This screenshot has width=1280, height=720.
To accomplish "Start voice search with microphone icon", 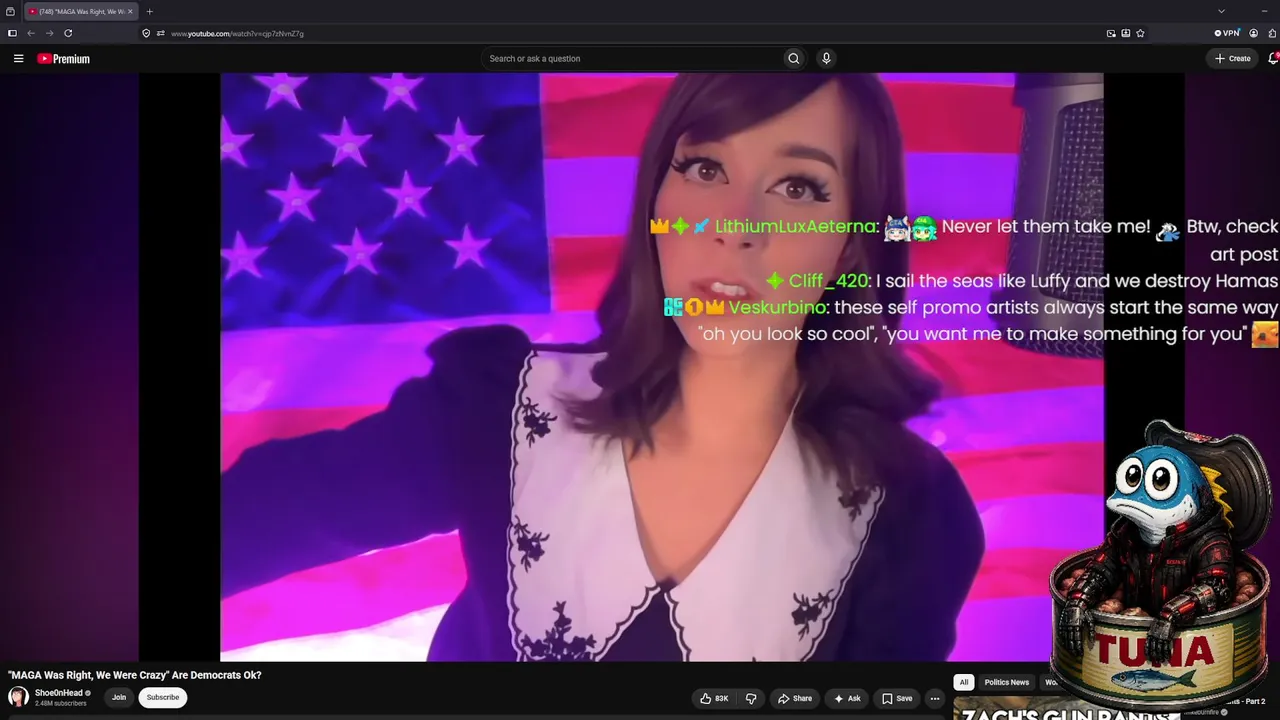I will coord(826,58).
